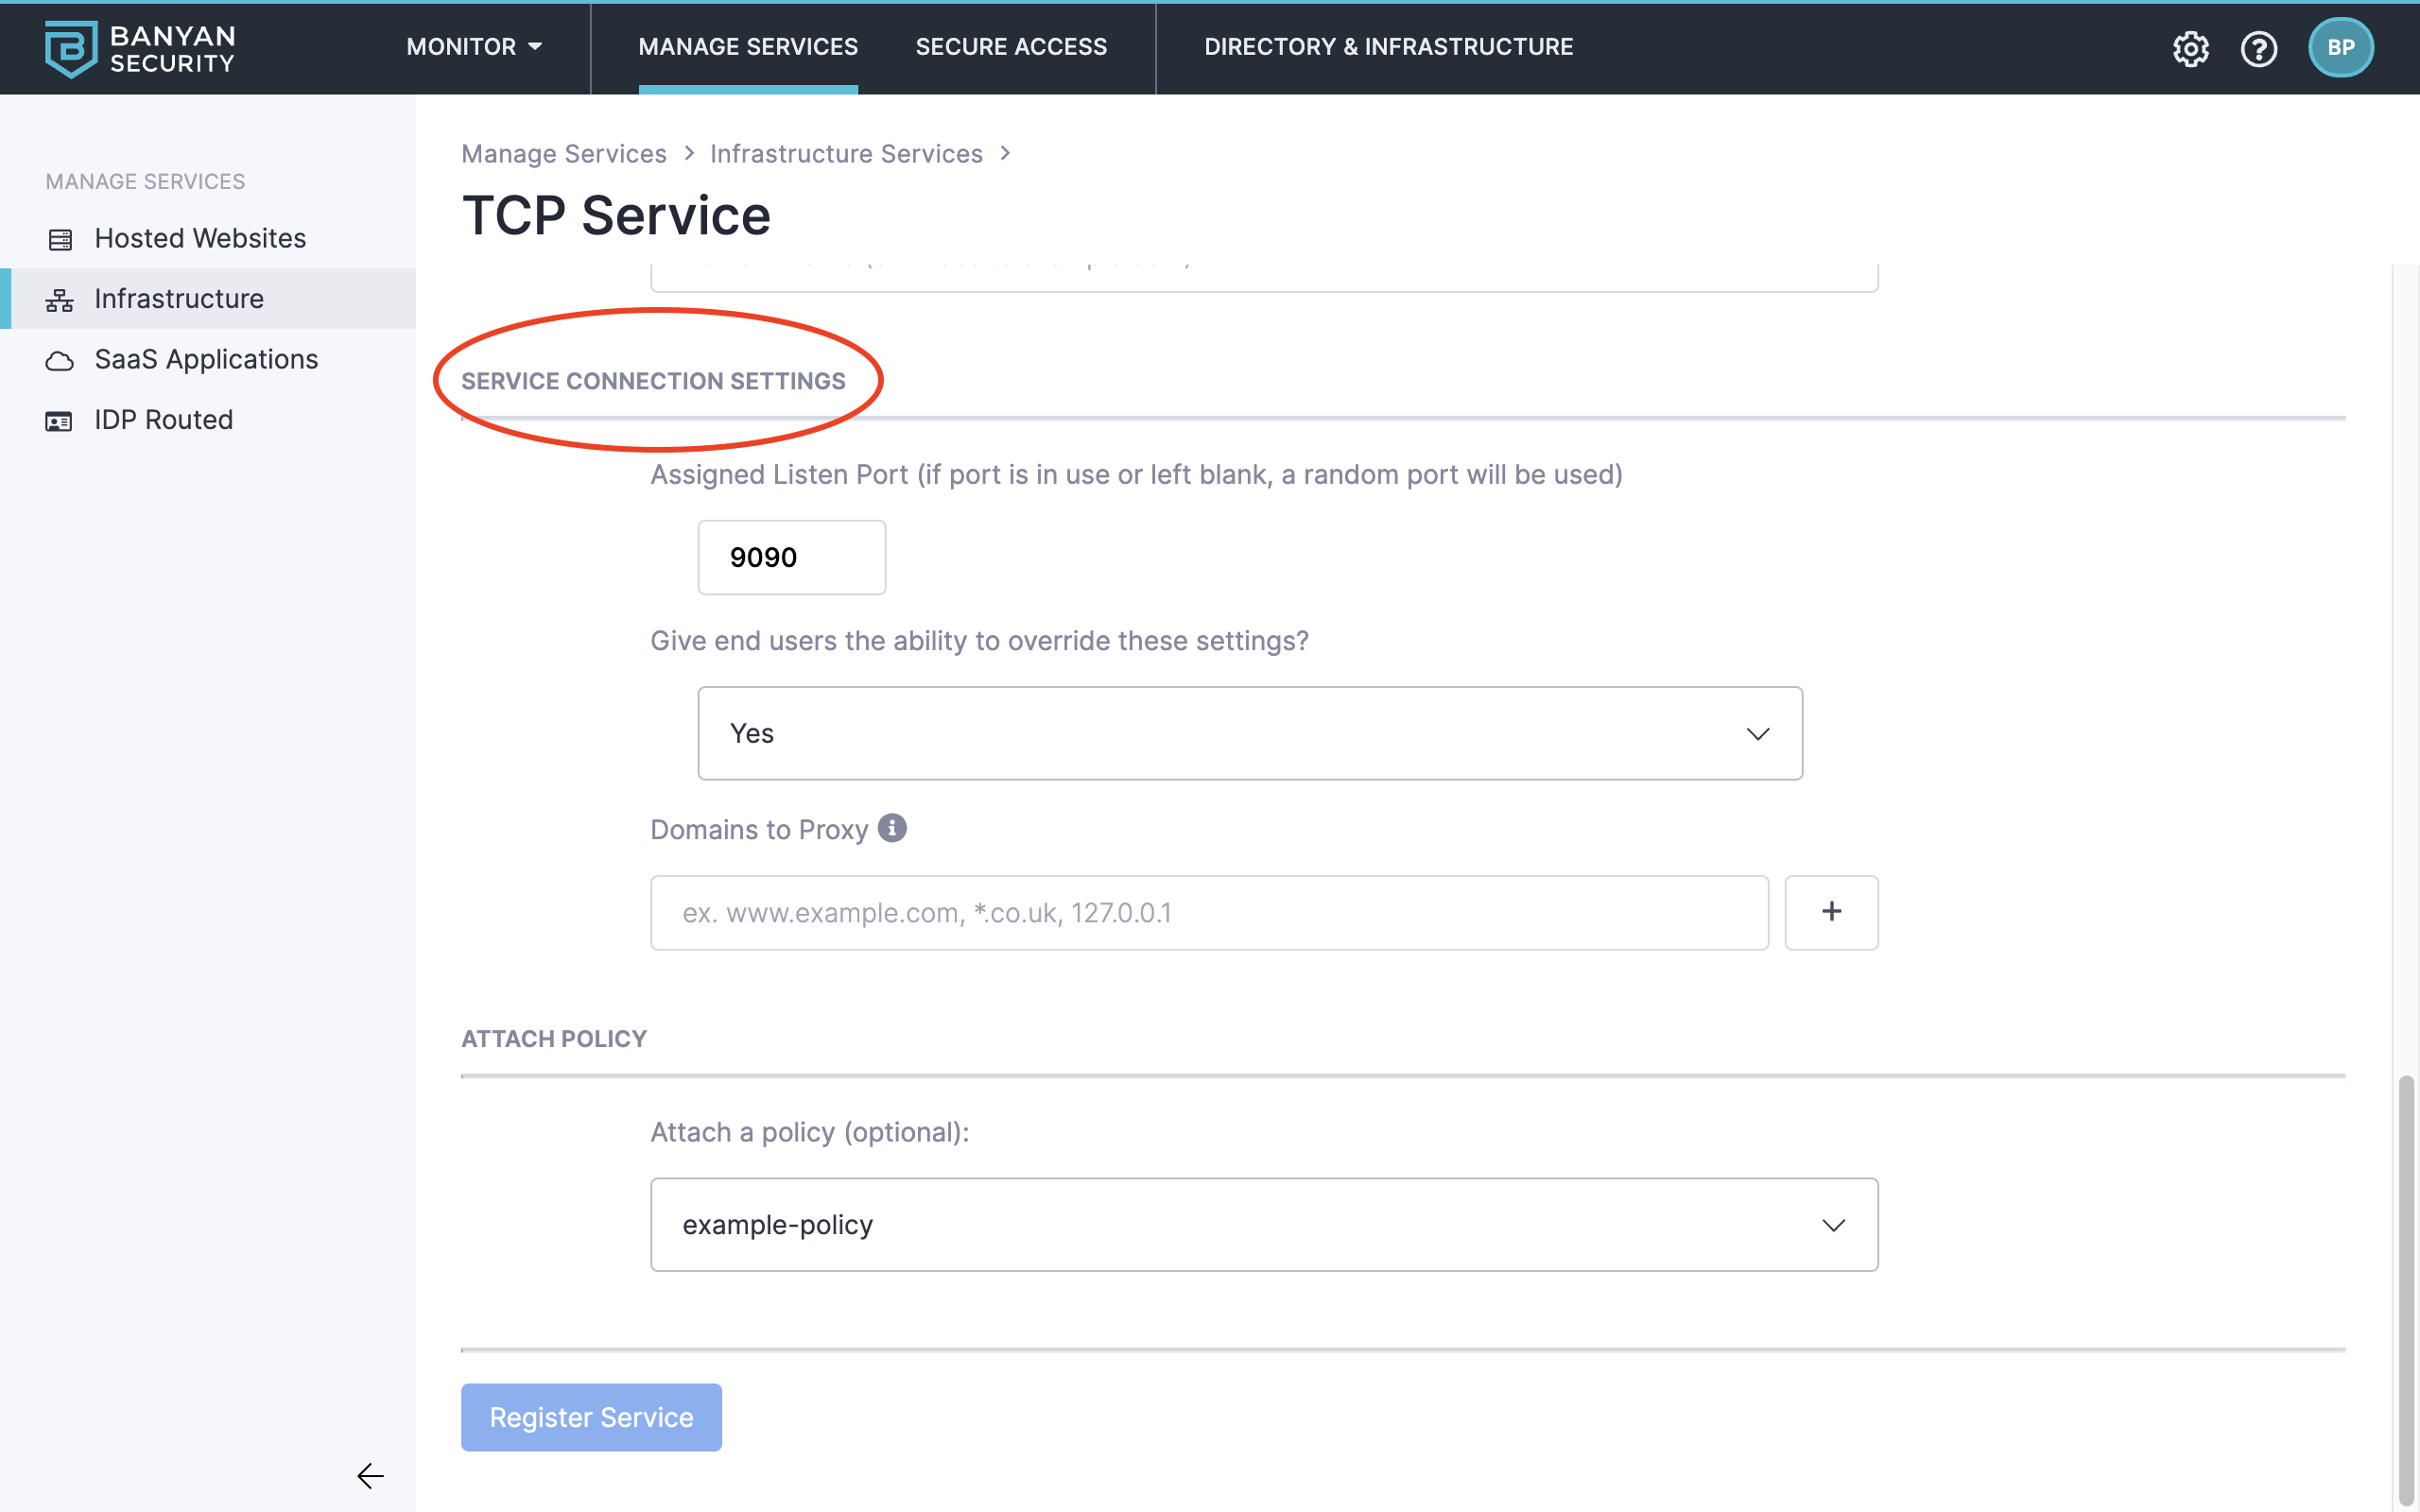Click the page's vertical scrollbar thumb
Image resolution: width=2420 pixels, height=1512 pixels.
click(x=2406, y=1290)
